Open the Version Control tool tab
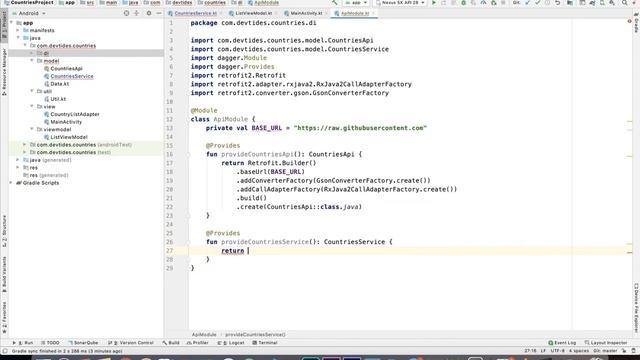 pyautogui.click(x=131, y=342)
